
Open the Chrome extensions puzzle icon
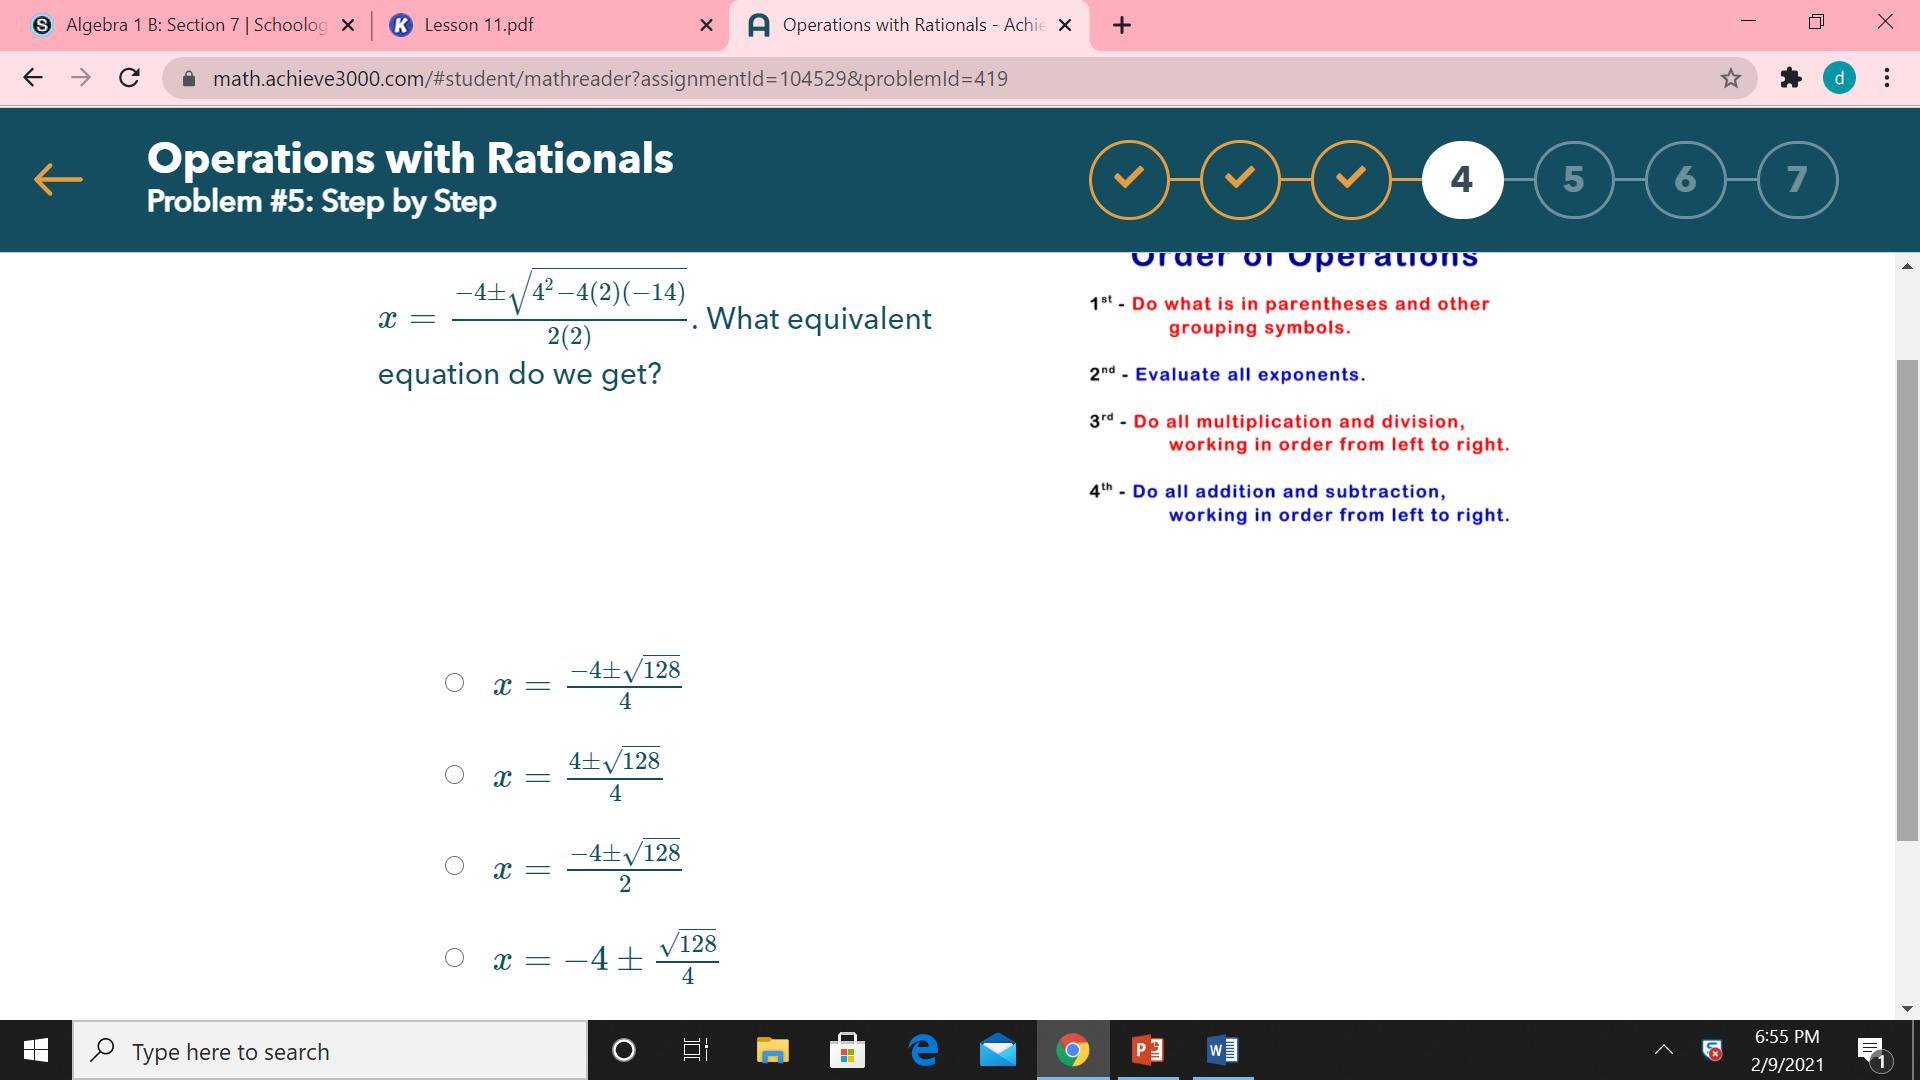pyautogui.click(x=1790, y=78)
